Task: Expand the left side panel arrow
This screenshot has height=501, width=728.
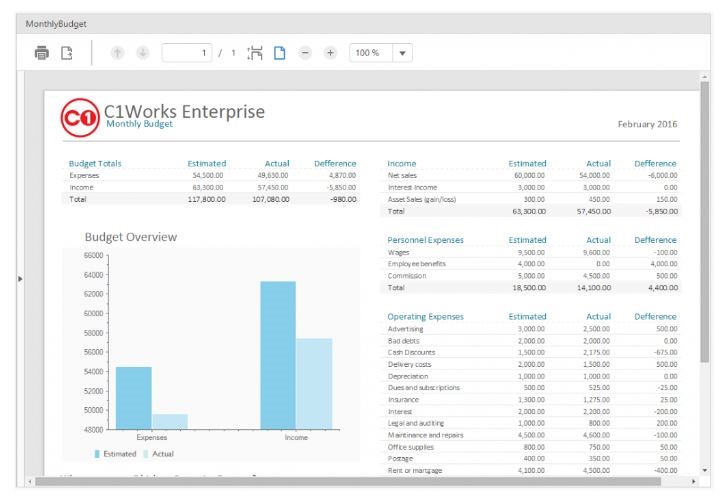Action: [x=20, y=279]
